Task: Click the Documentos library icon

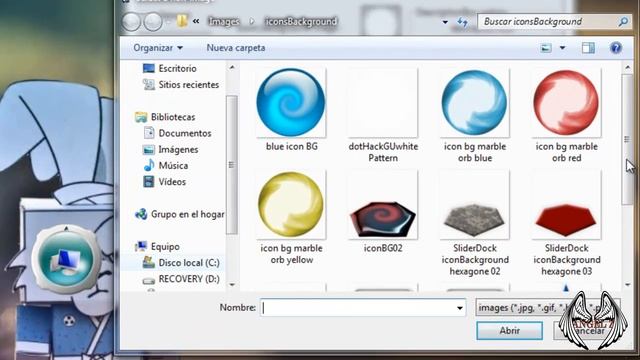Action: 149,133
